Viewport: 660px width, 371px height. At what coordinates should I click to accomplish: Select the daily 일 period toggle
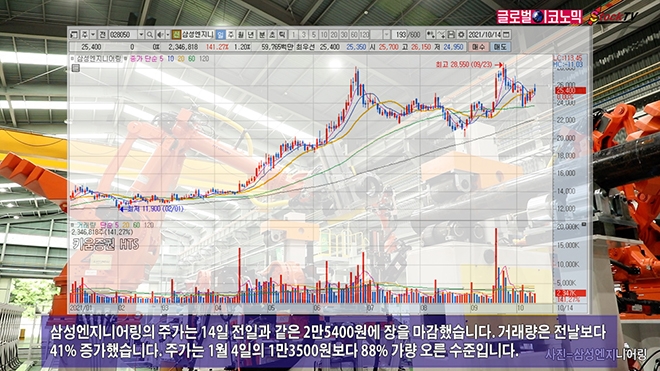coord(221,35)
